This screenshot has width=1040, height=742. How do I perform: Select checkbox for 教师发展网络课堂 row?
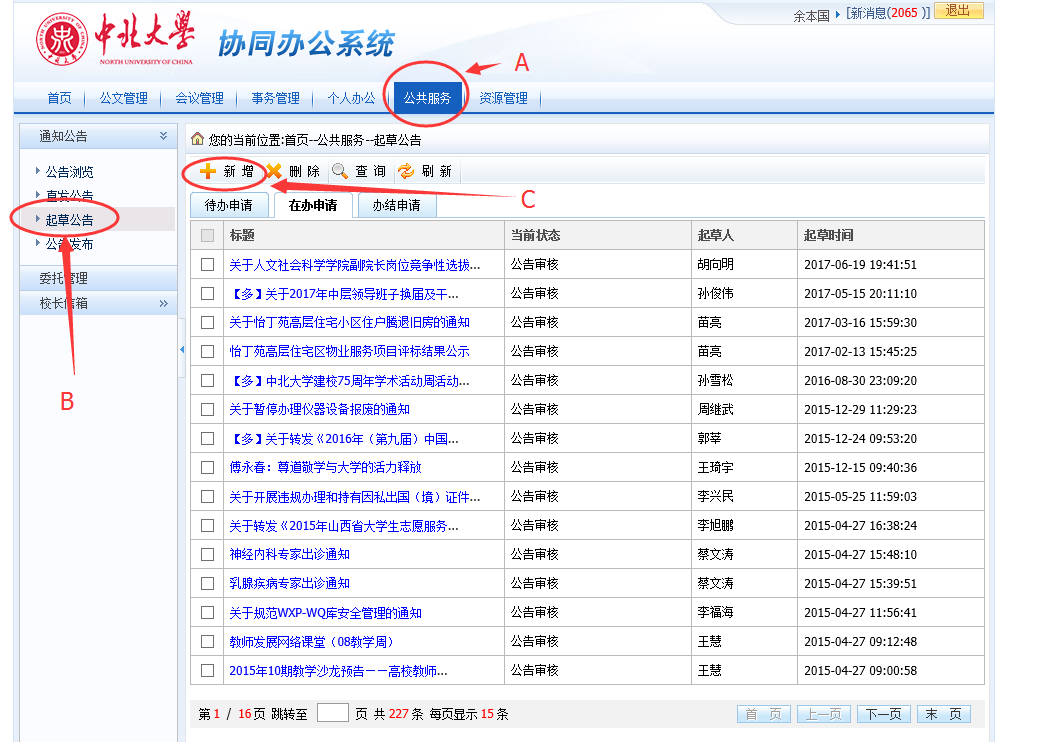207,641
